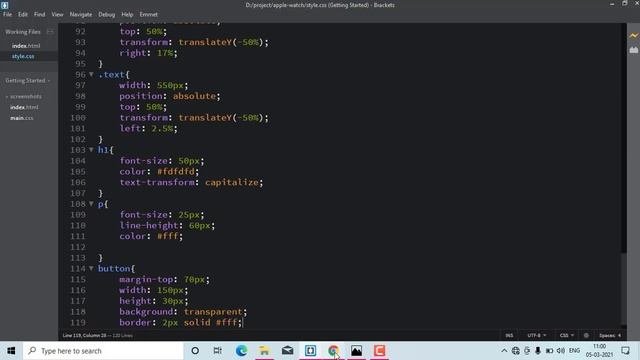Click the microphone tray icon
This screenshot has width=640, height=360.
[538, 351]
